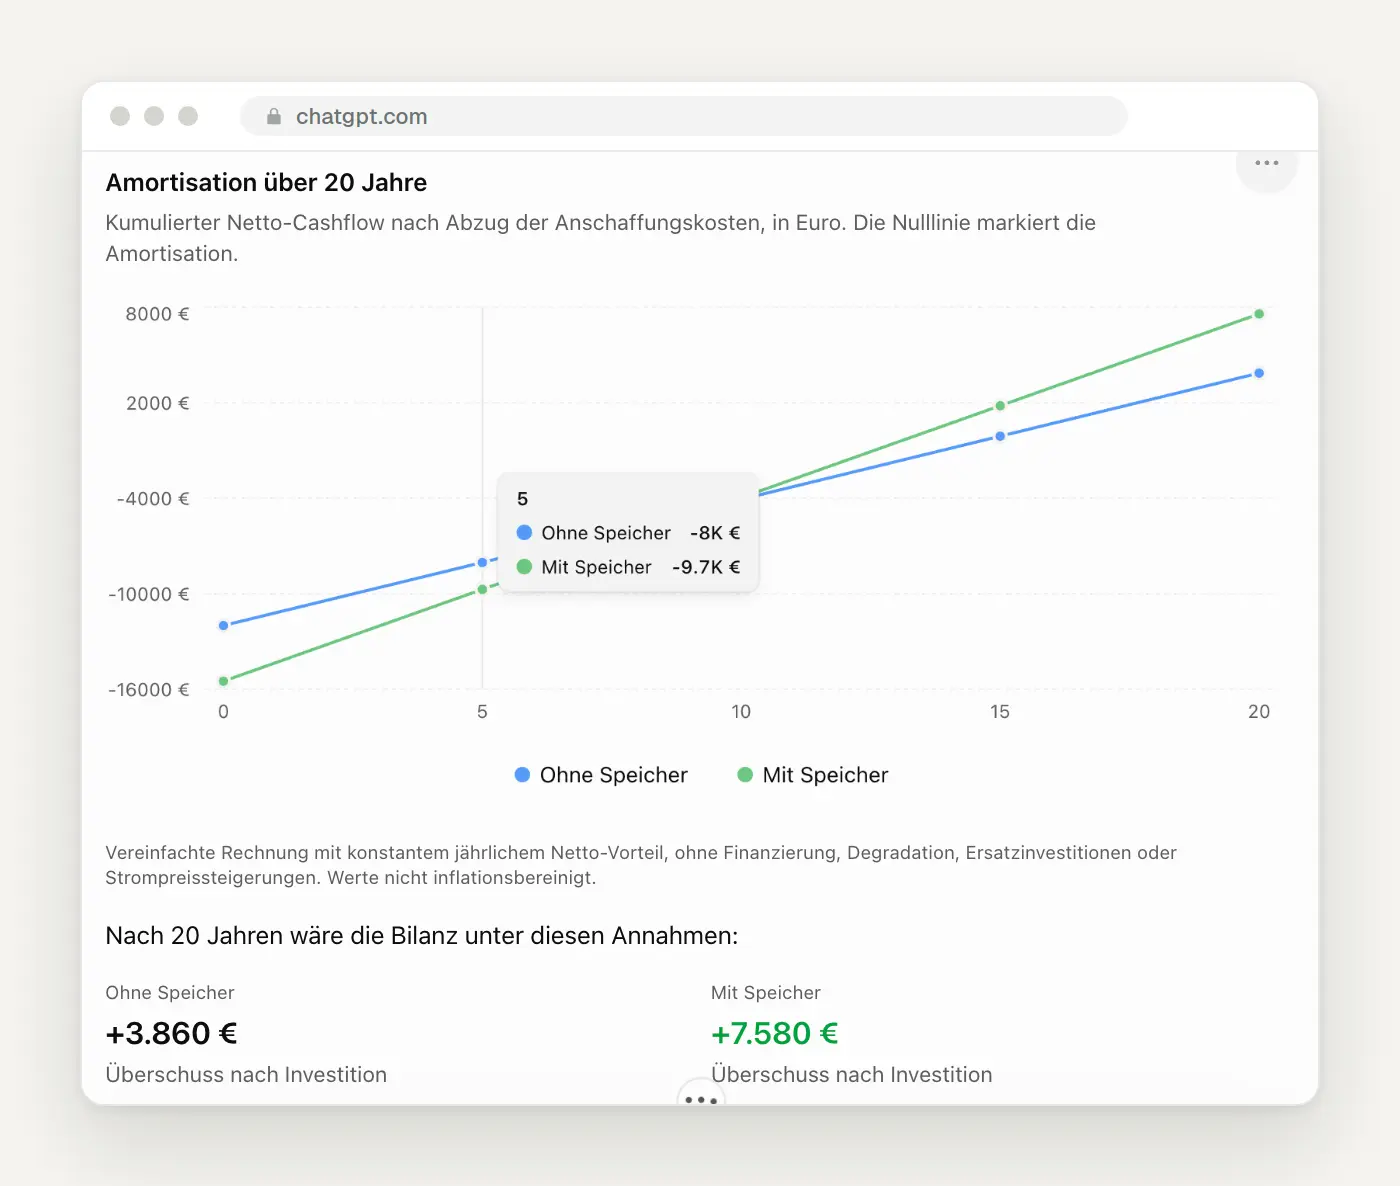Click the y-axis label '8000 €'
The image size is (1400, 1186).
pos(157,314)
